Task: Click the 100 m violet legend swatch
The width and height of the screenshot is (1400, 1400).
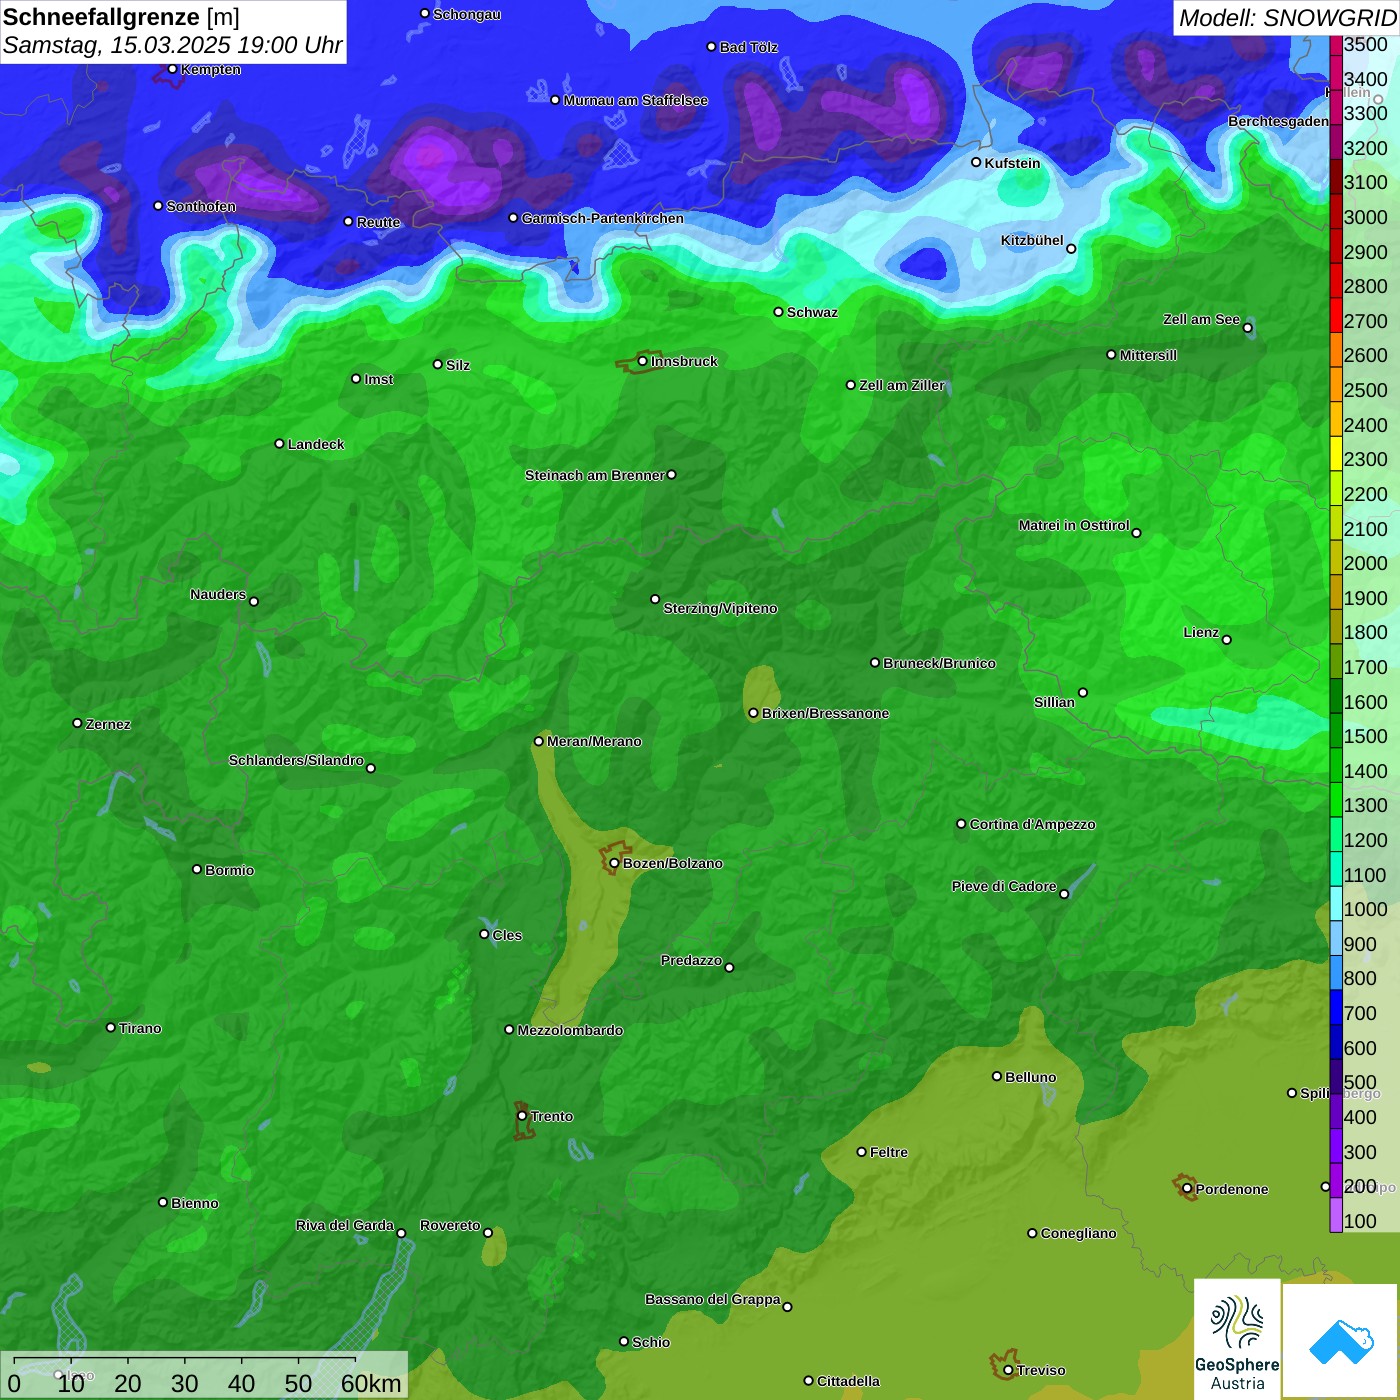Action: click(x=1336, y=1215)
